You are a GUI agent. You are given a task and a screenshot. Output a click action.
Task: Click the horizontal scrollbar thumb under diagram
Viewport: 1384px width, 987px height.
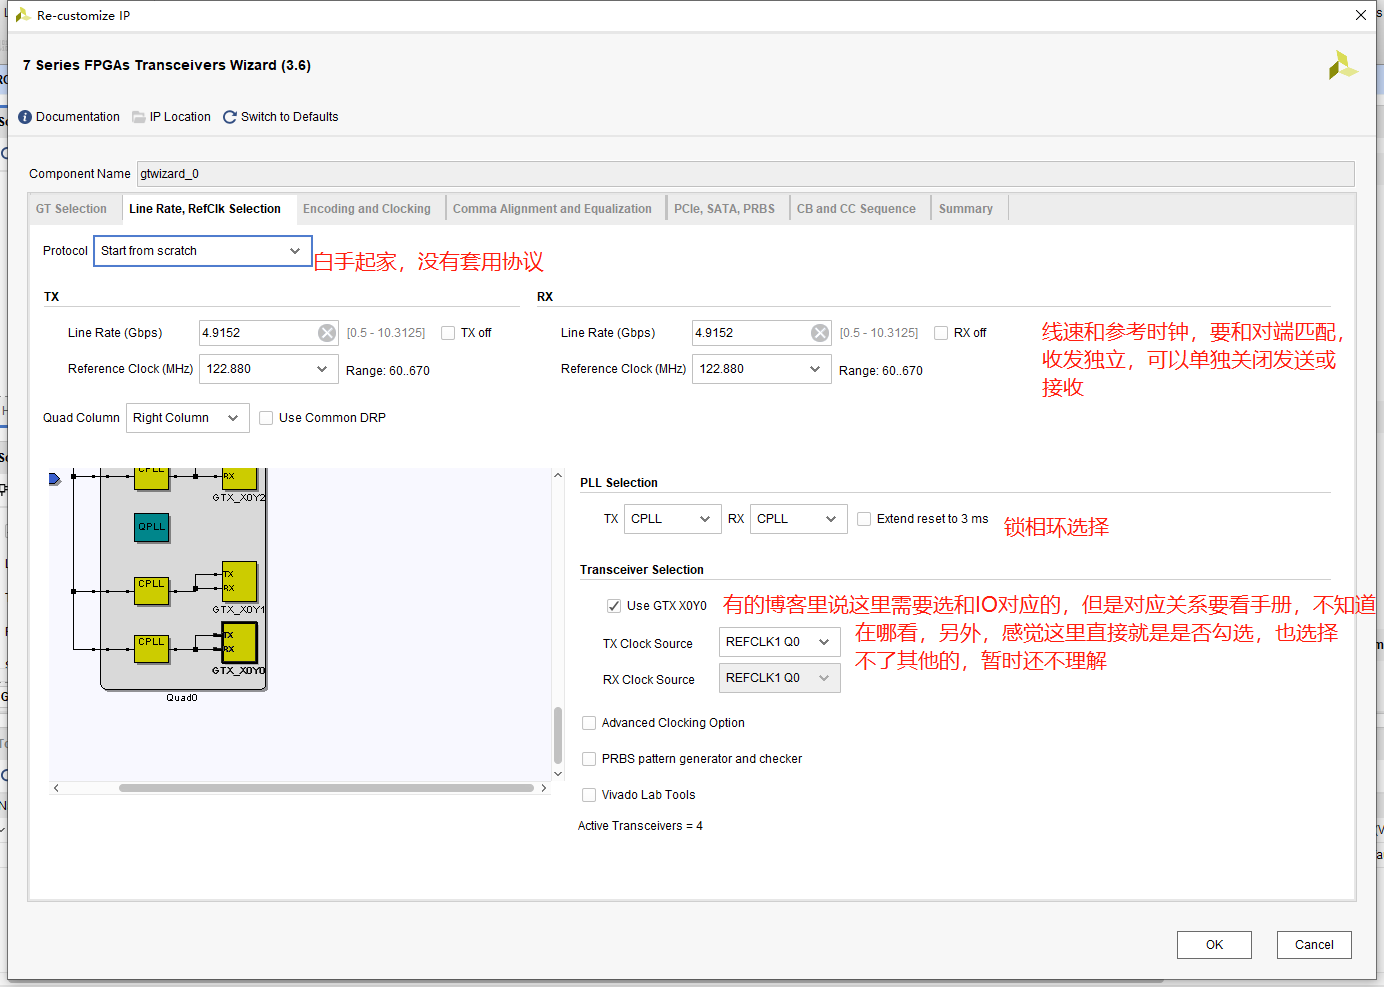[326, 788]
